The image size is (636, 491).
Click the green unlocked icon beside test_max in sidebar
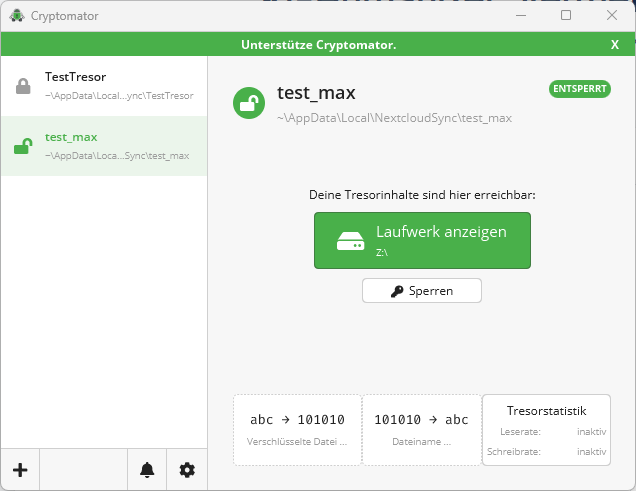click(x=23, y=147)
